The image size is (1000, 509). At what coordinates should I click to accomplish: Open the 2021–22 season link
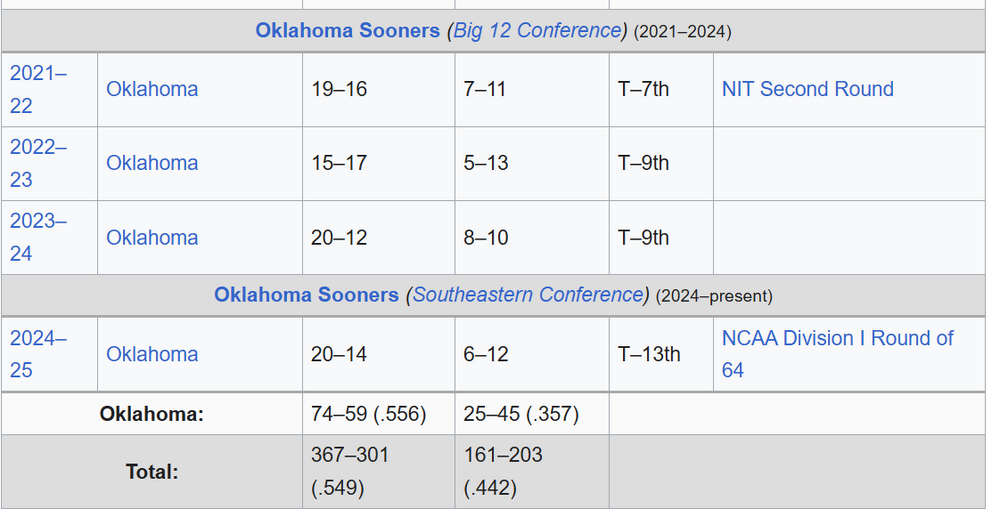(38, 89)
